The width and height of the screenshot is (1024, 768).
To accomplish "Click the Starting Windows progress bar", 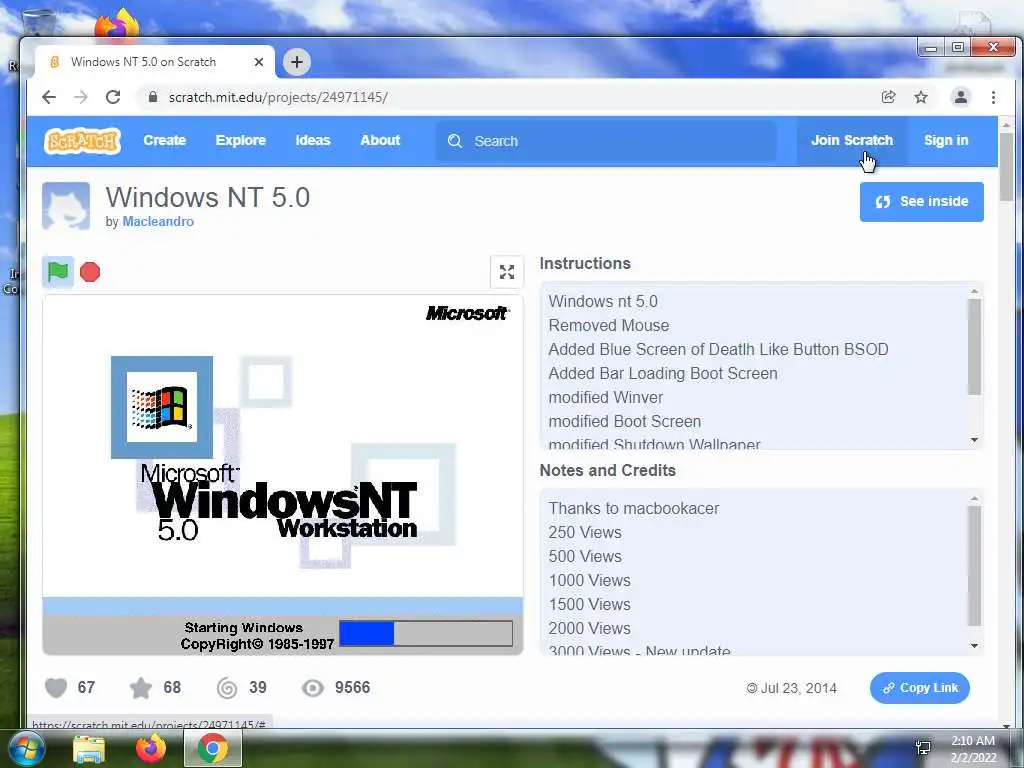I will point(426,633).
